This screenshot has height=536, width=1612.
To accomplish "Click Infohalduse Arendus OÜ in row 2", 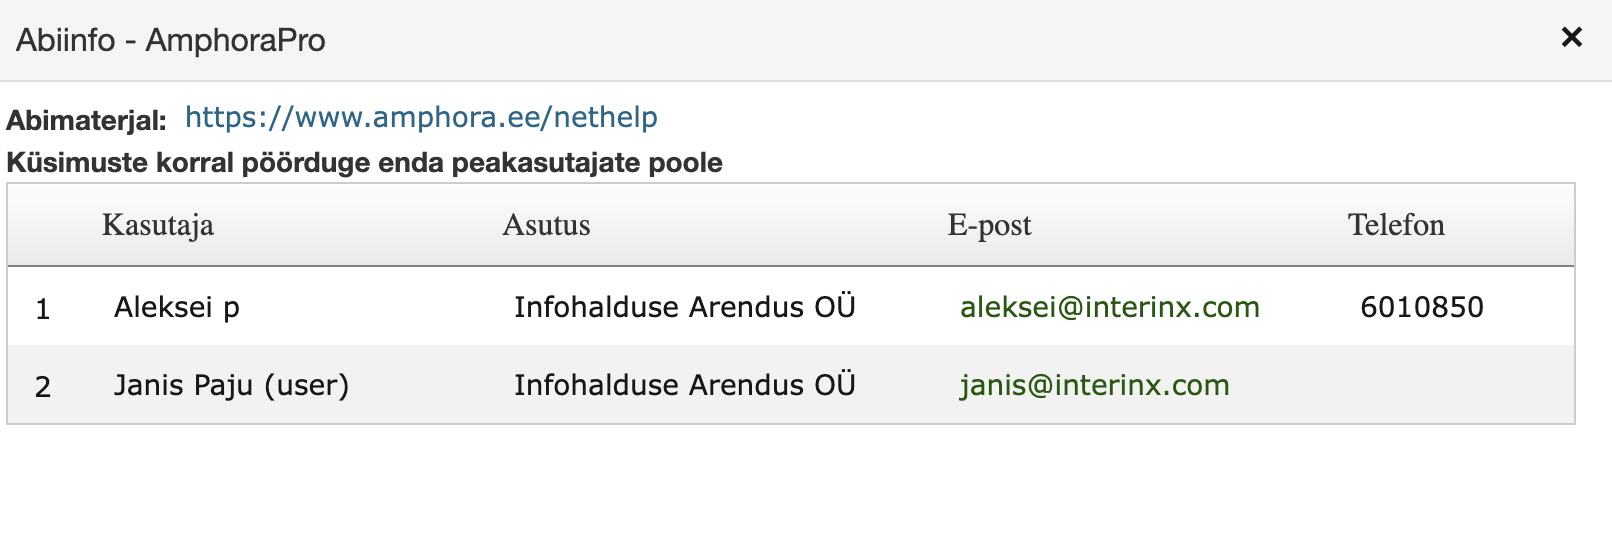I will 685,385.
